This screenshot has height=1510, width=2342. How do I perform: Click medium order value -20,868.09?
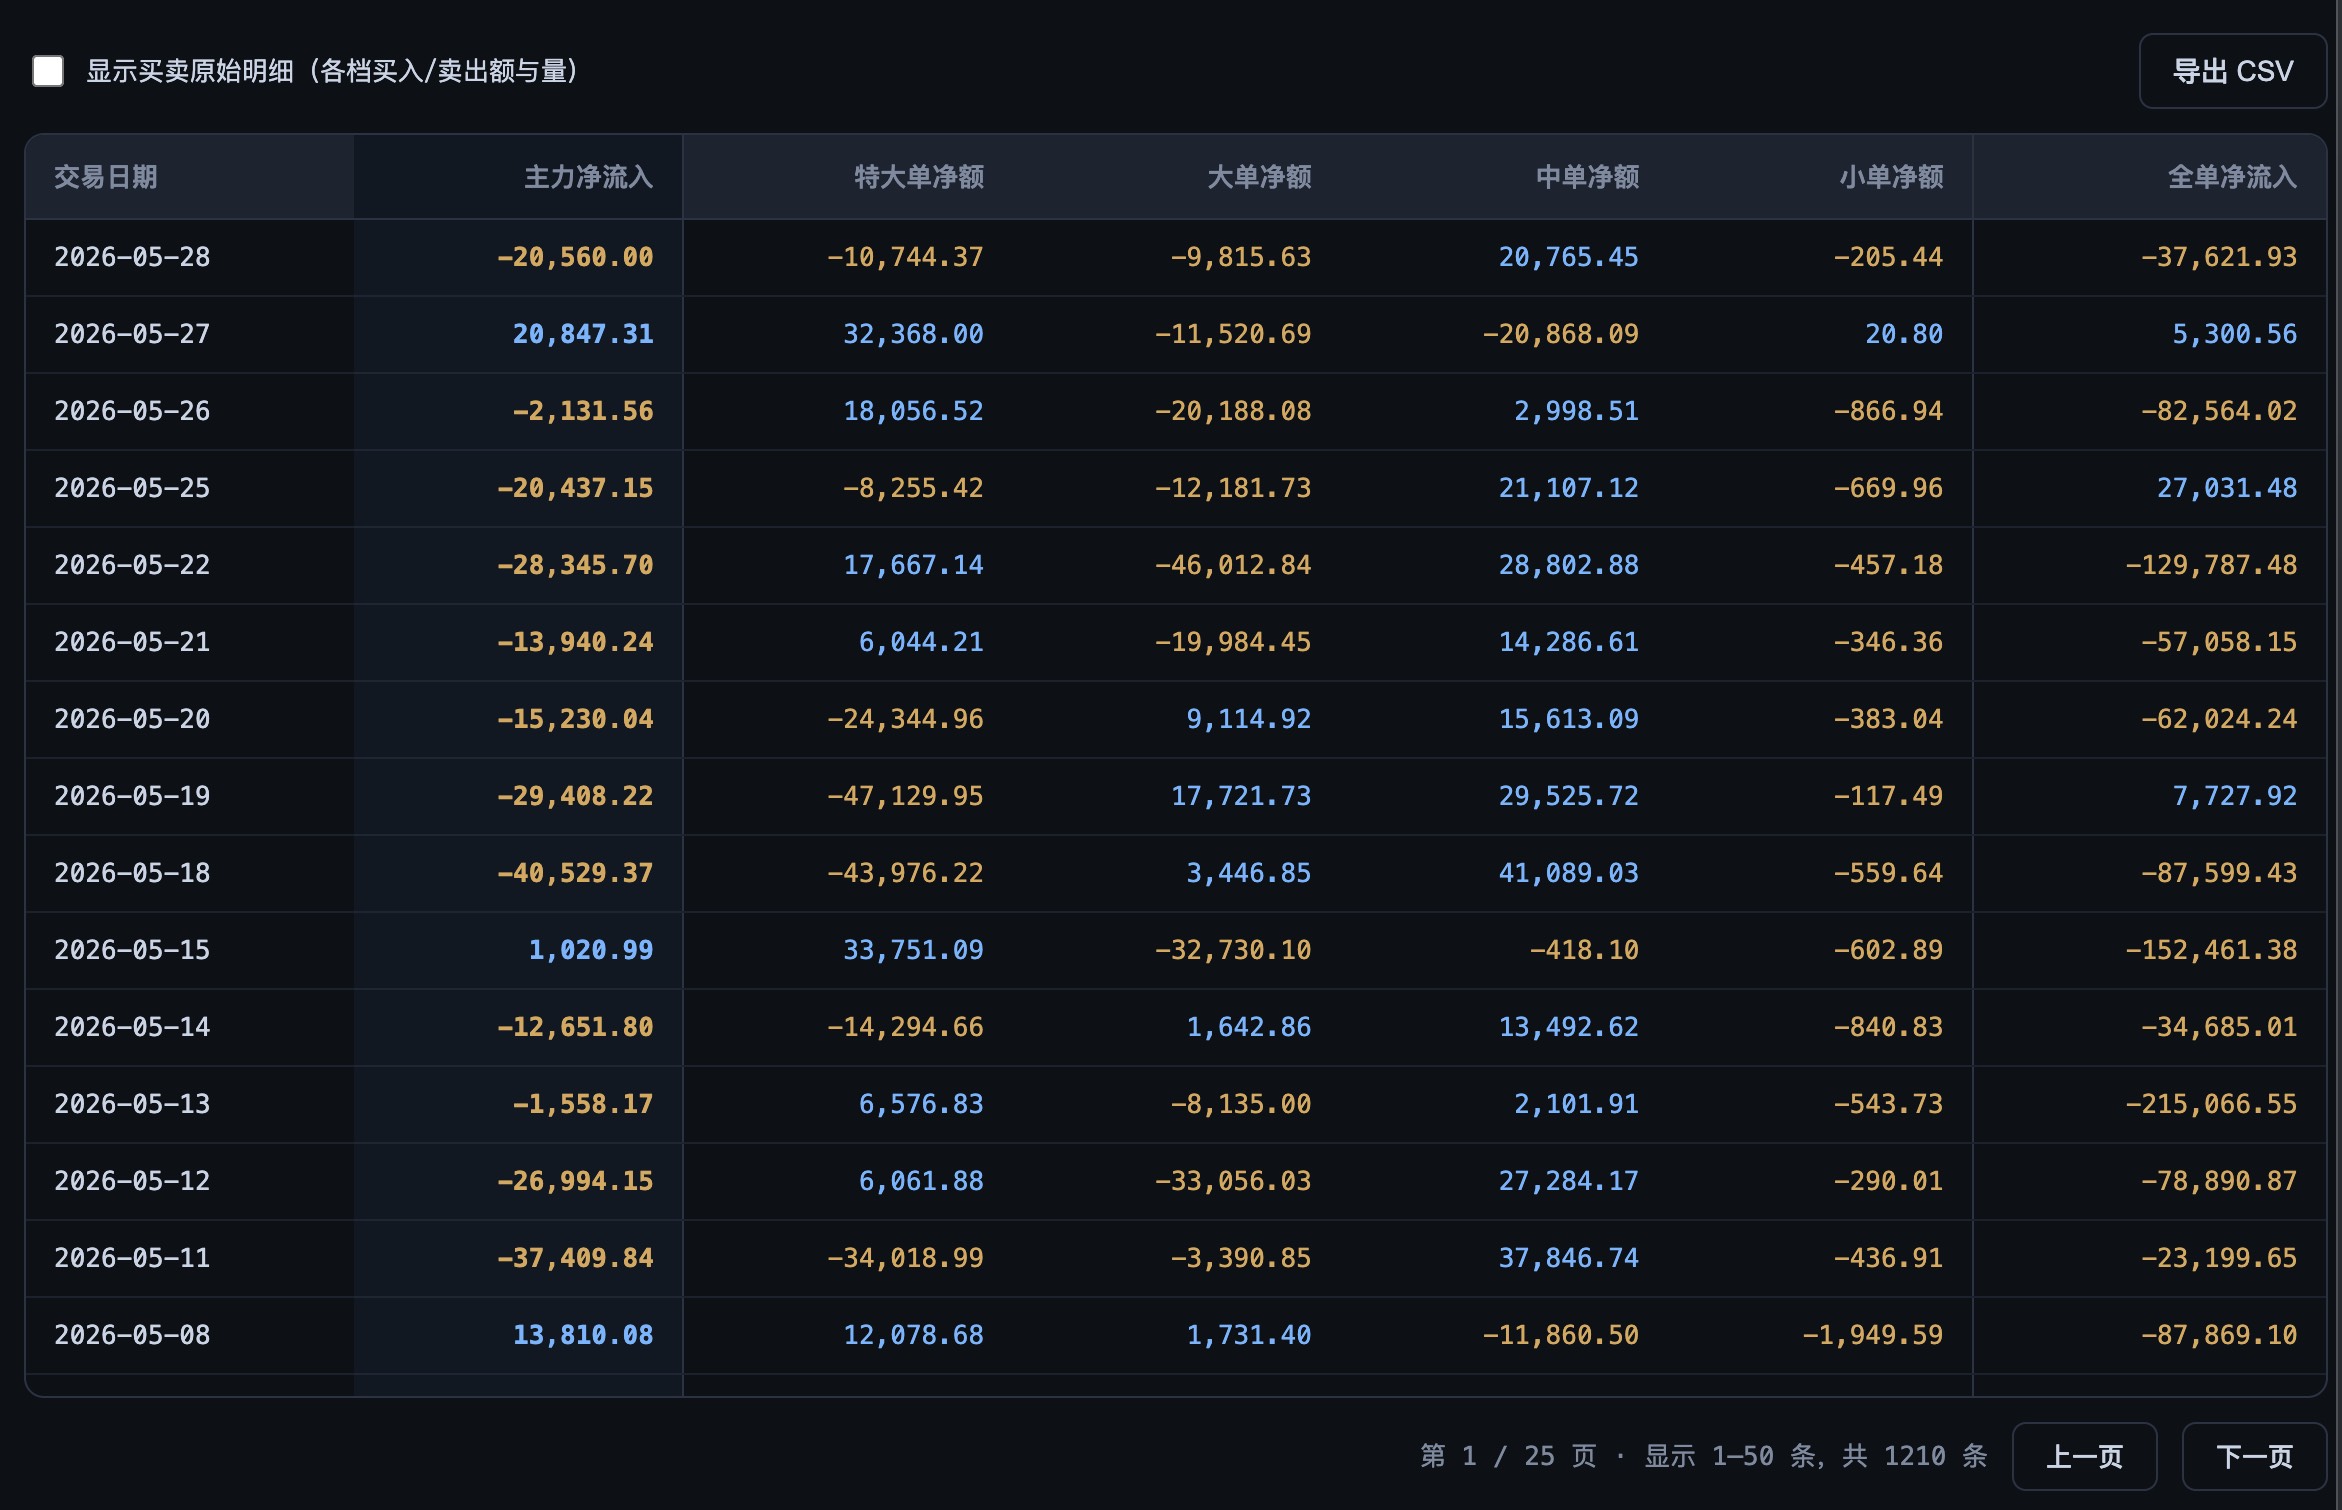1561,334
